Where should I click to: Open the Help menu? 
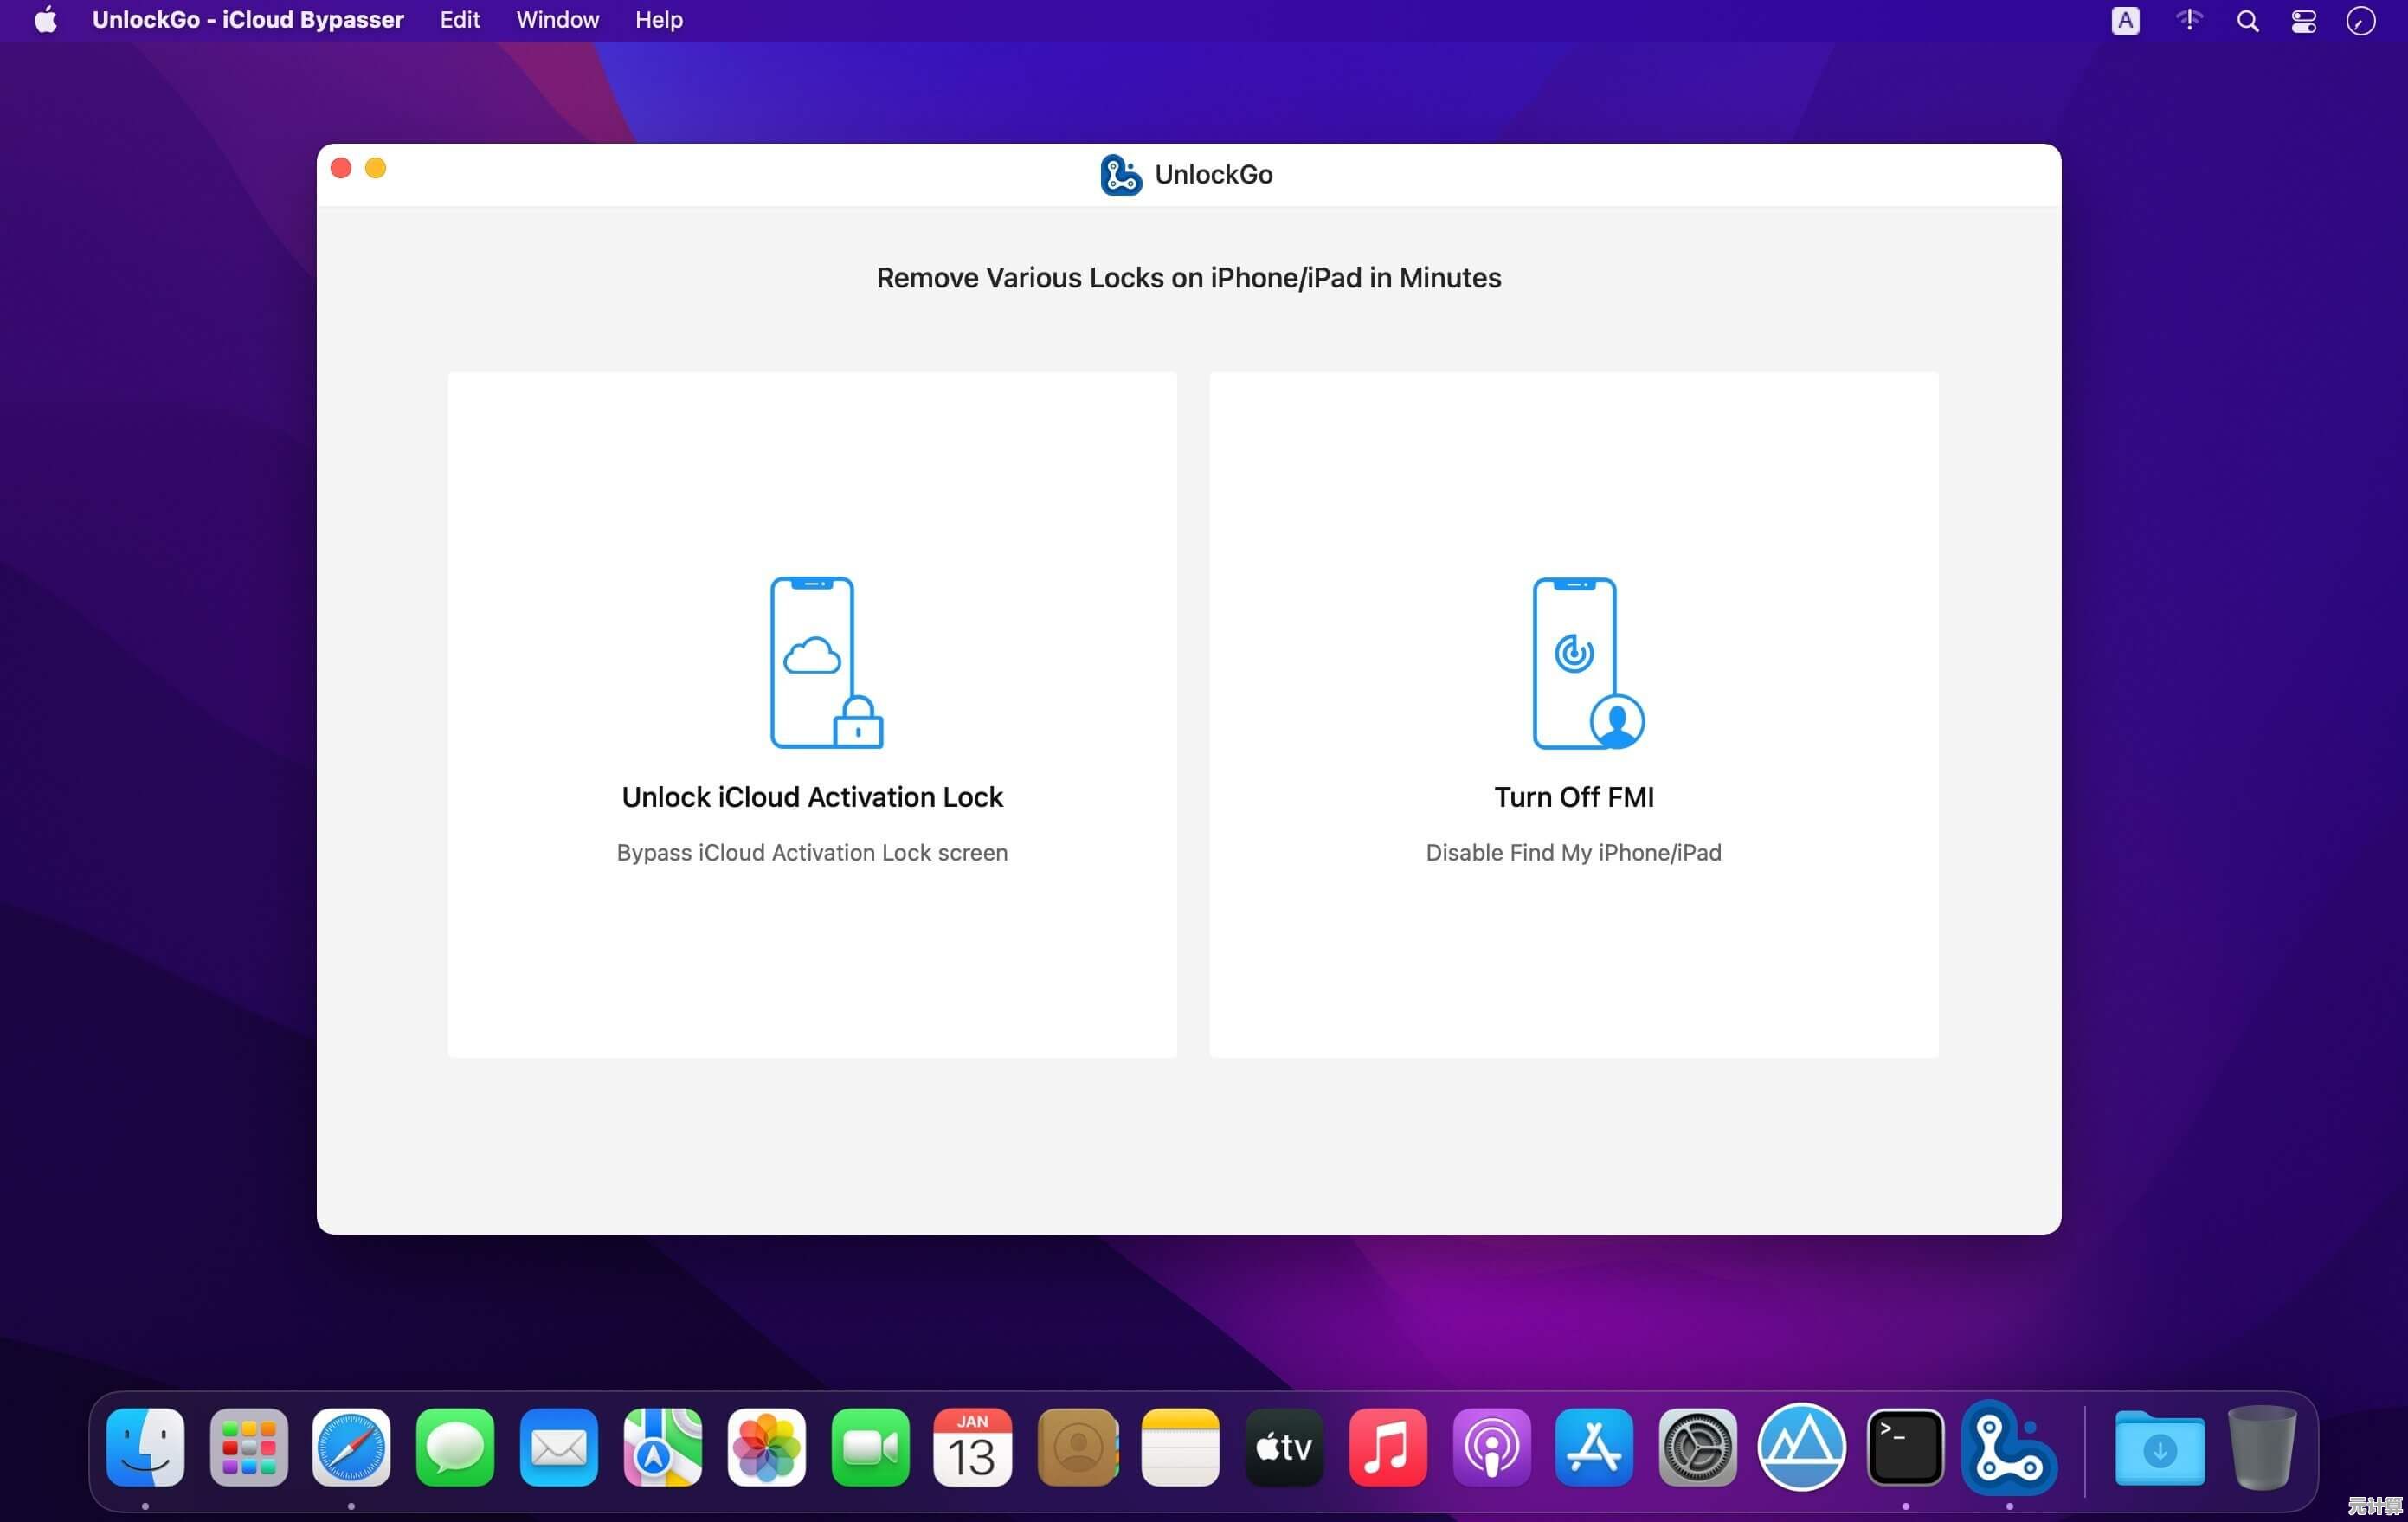(658, 20)
